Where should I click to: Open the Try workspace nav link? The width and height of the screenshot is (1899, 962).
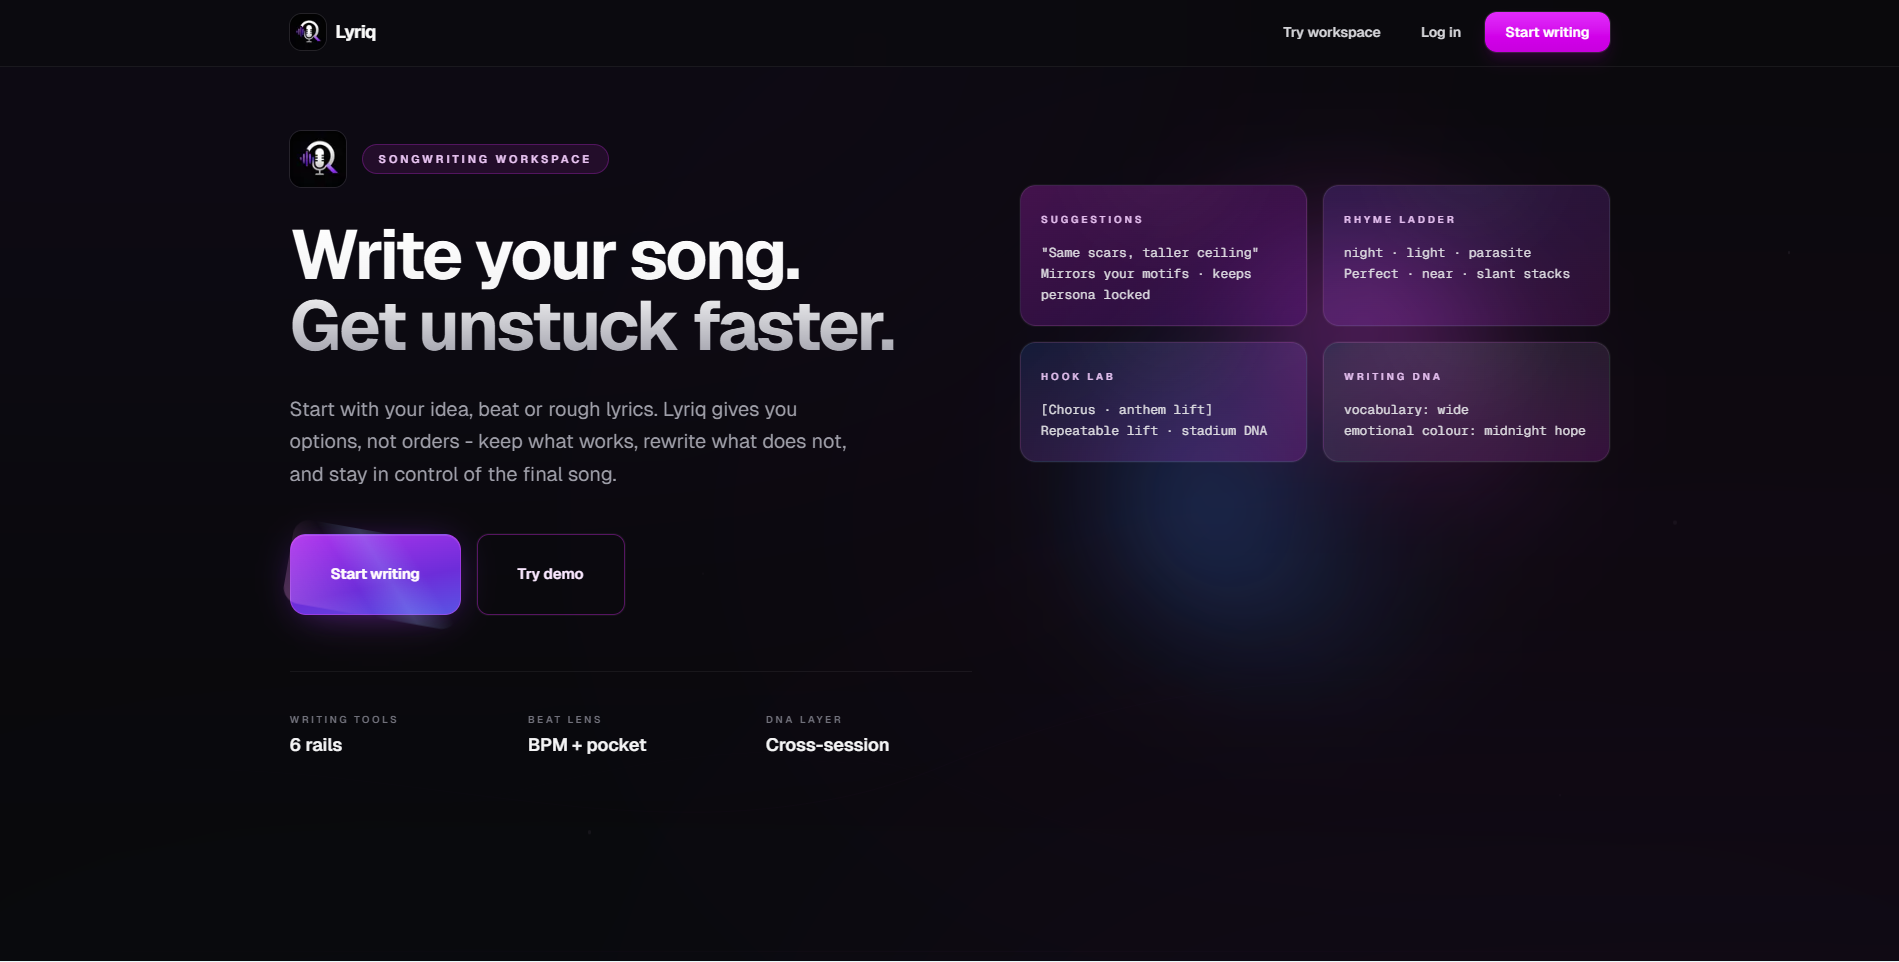coord(1331,32)
